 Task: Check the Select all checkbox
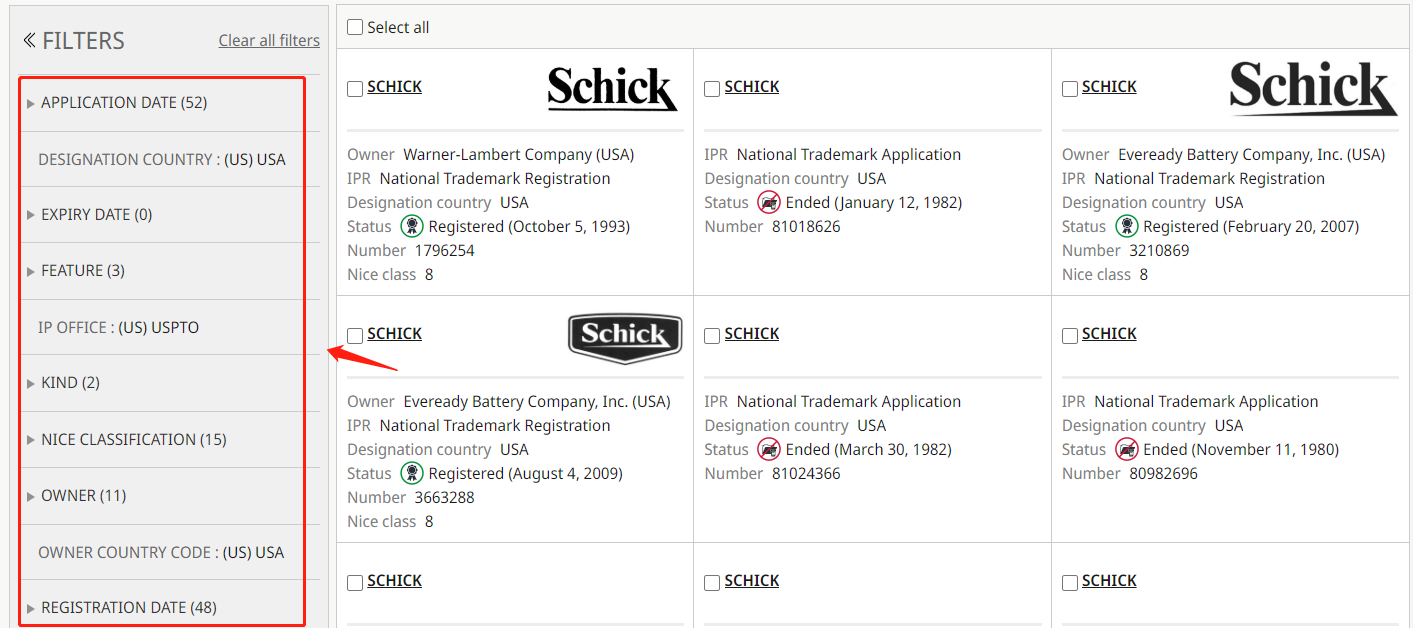coord(355,27)
